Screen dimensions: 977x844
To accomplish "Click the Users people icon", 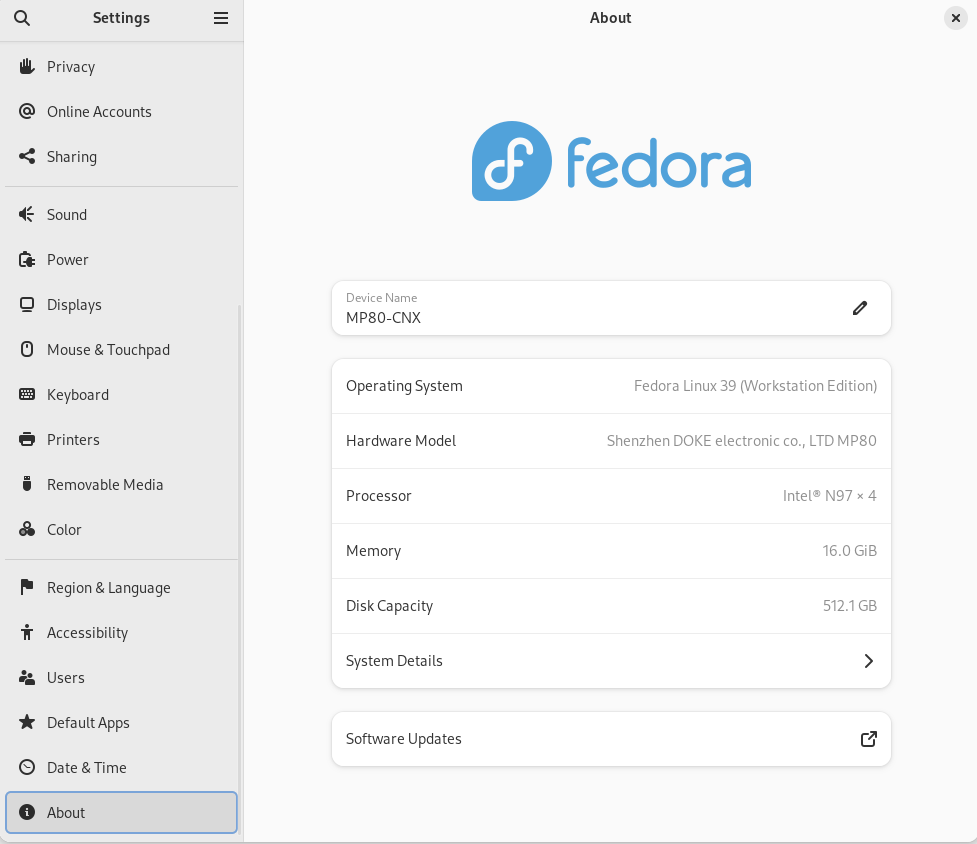I will (27, 677).
